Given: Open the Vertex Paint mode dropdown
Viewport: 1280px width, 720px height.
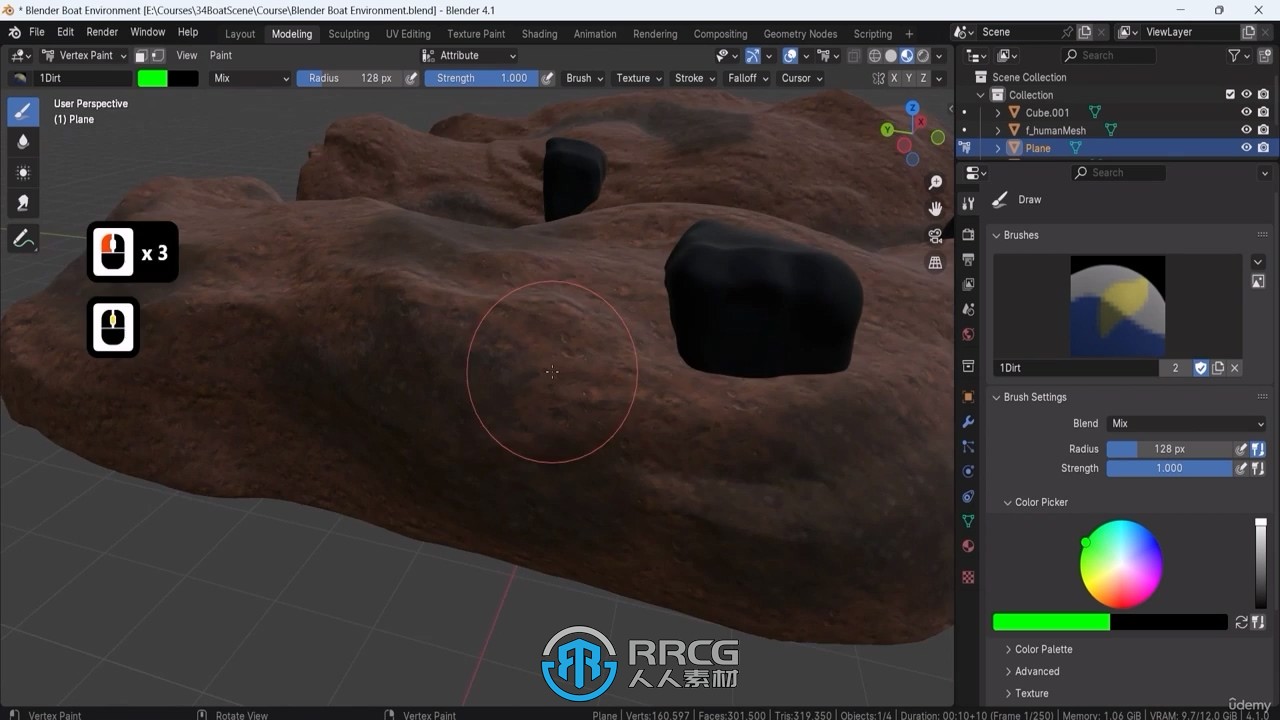Looking at the screenshot, I should [84, 56].
